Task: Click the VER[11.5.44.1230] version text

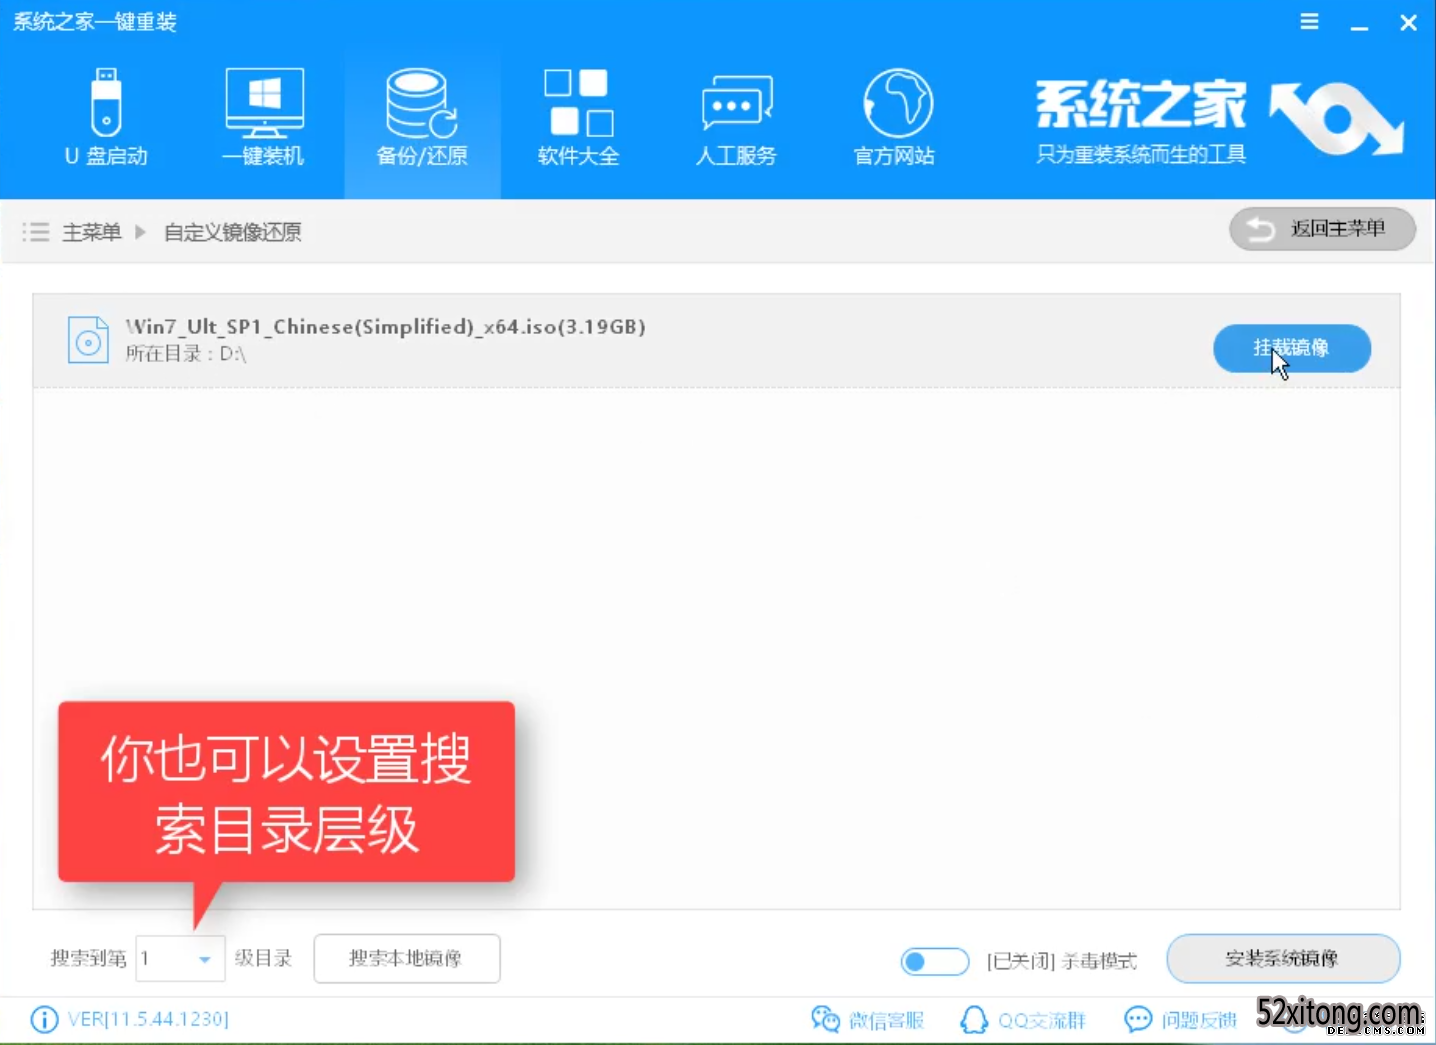Action: (148, 1019)
